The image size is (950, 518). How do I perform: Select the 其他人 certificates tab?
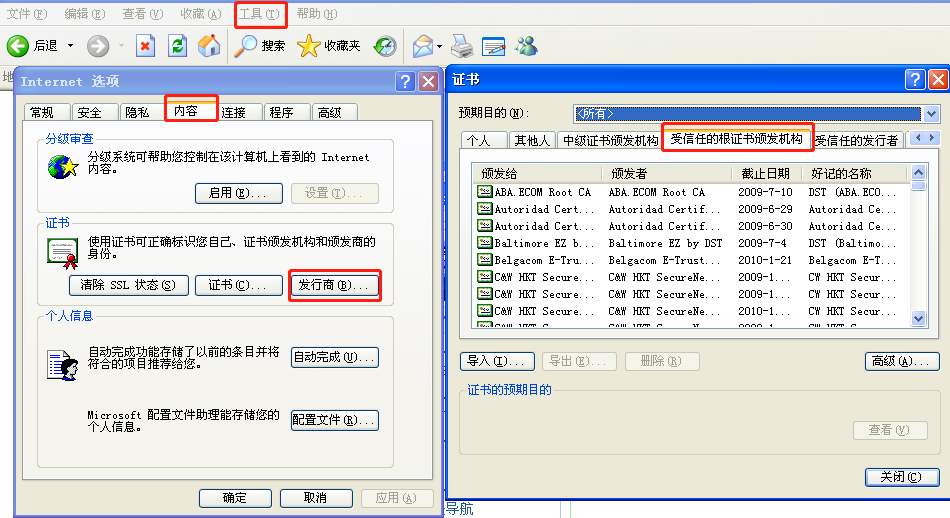pyautogui.click(x=531, y=141)
